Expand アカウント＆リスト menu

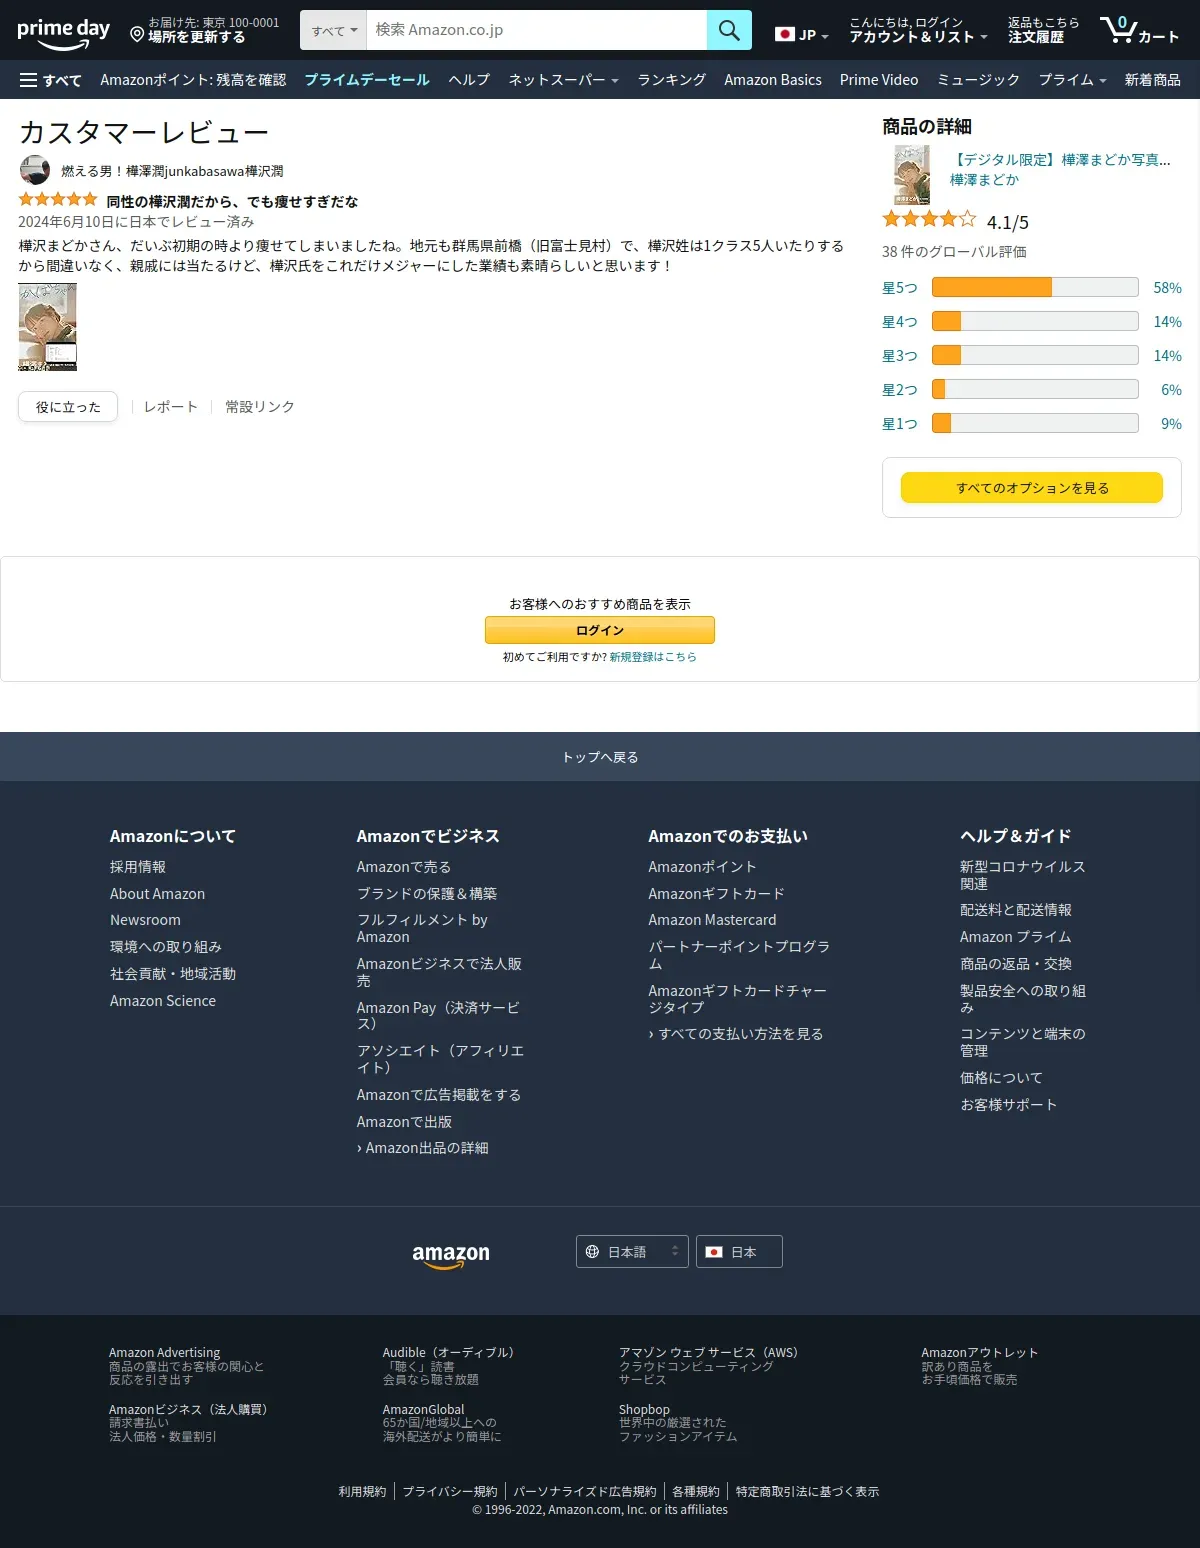tap(918, 30)
